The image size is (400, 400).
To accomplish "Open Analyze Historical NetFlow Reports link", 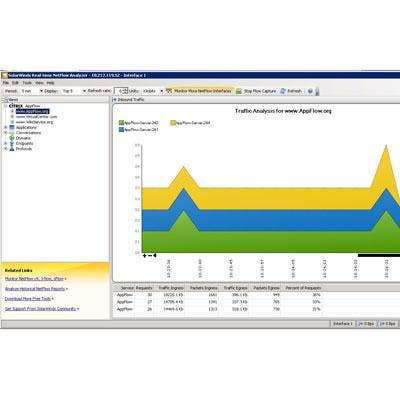I will pyautogui.click(x=35, y=289).
